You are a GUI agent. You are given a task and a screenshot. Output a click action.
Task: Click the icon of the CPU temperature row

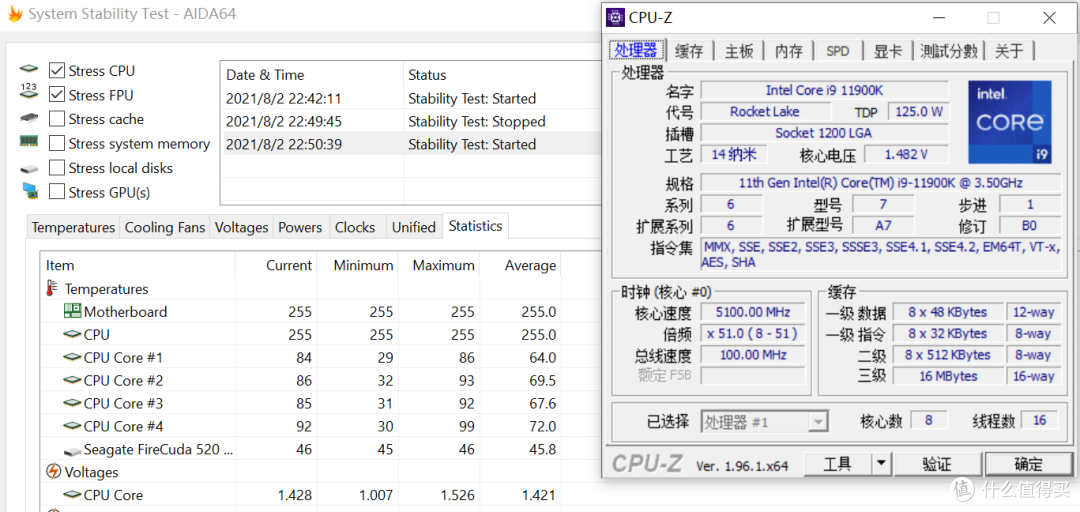(x=72, y=334)
